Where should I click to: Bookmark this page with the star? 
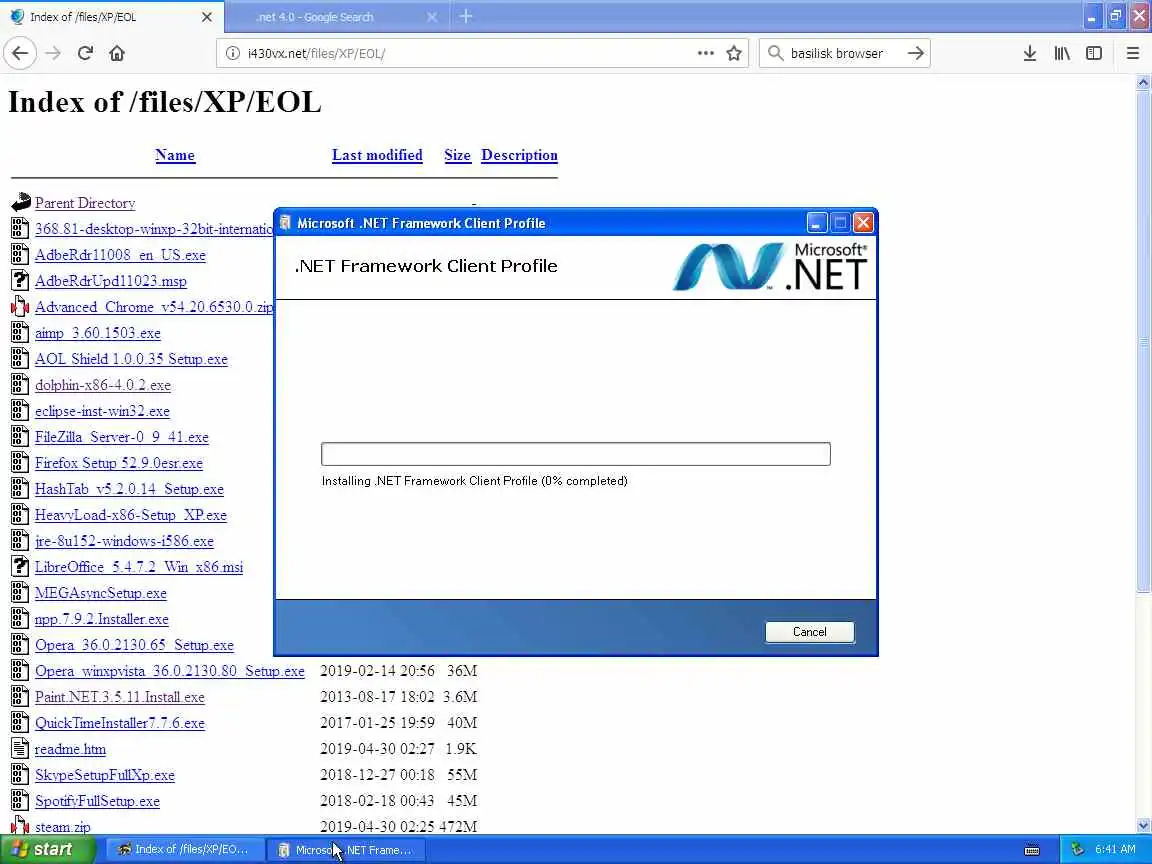(x=733, y=53)
